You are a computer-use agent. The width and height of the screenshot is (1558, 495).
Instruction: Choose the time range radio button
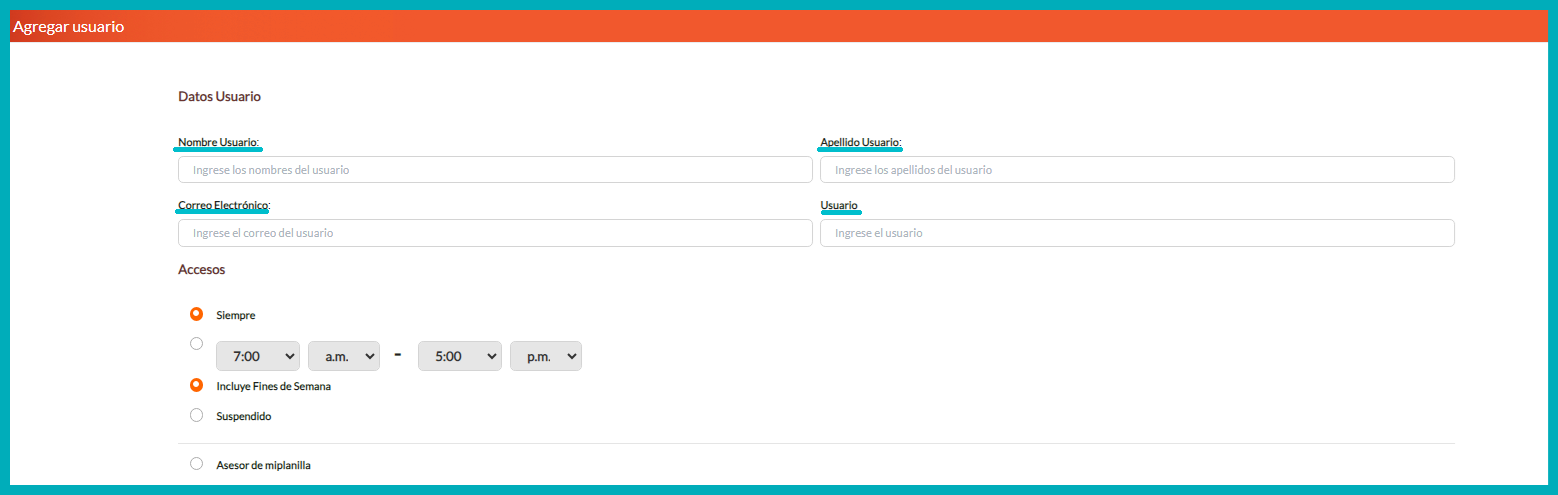point(196,343)
